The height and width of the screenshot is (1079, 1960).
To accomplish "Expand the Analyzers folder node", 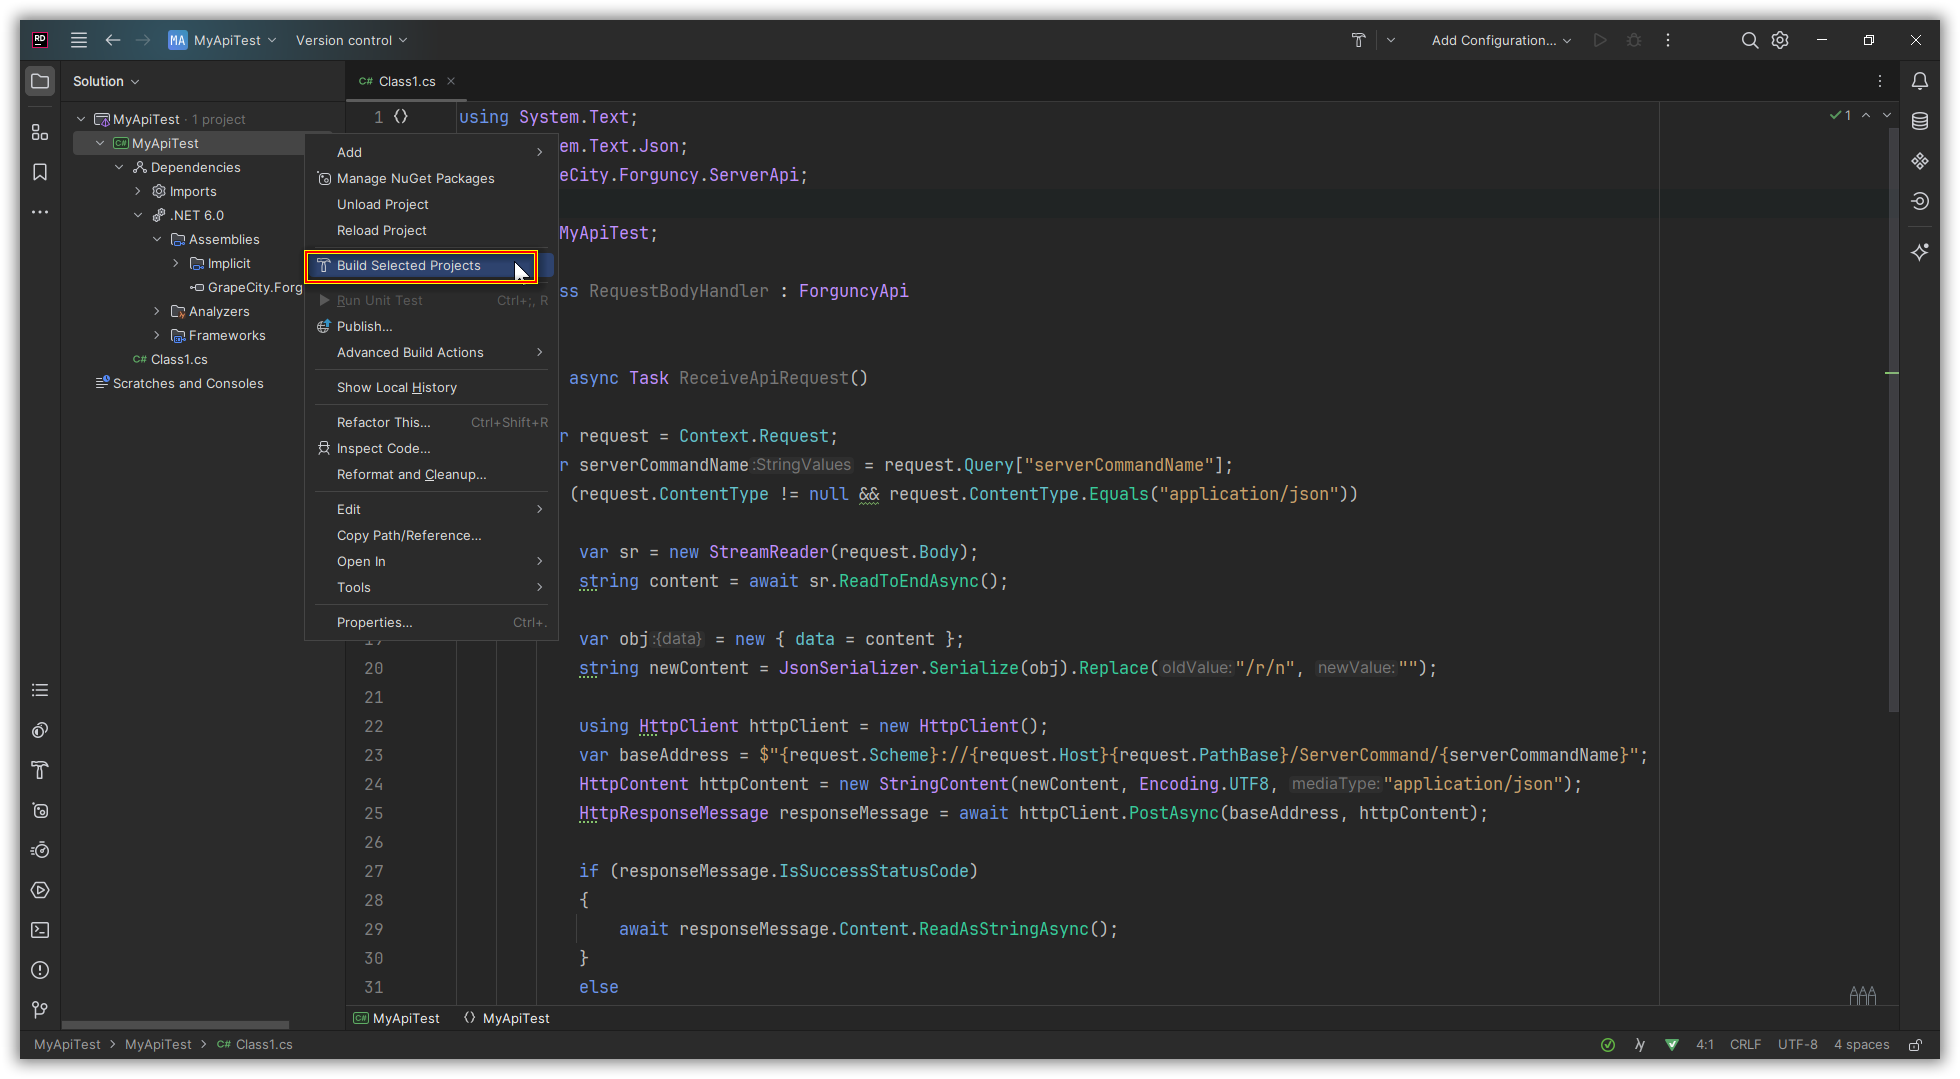I will point(157,311).
